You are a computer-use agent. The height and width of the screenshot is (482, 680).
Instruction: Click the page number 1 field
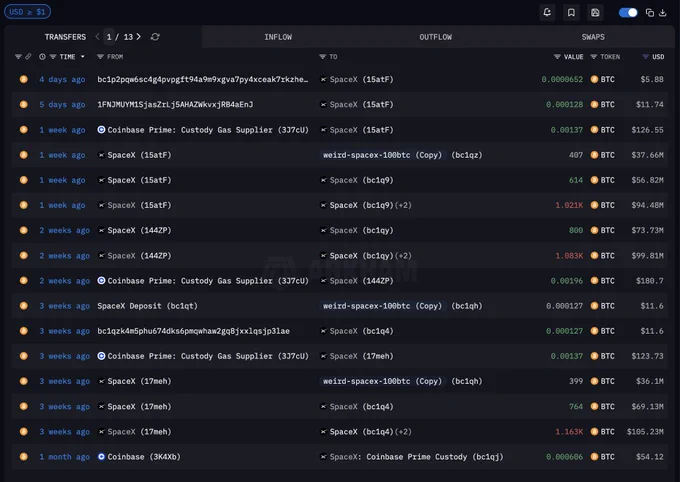click(109, 37)
